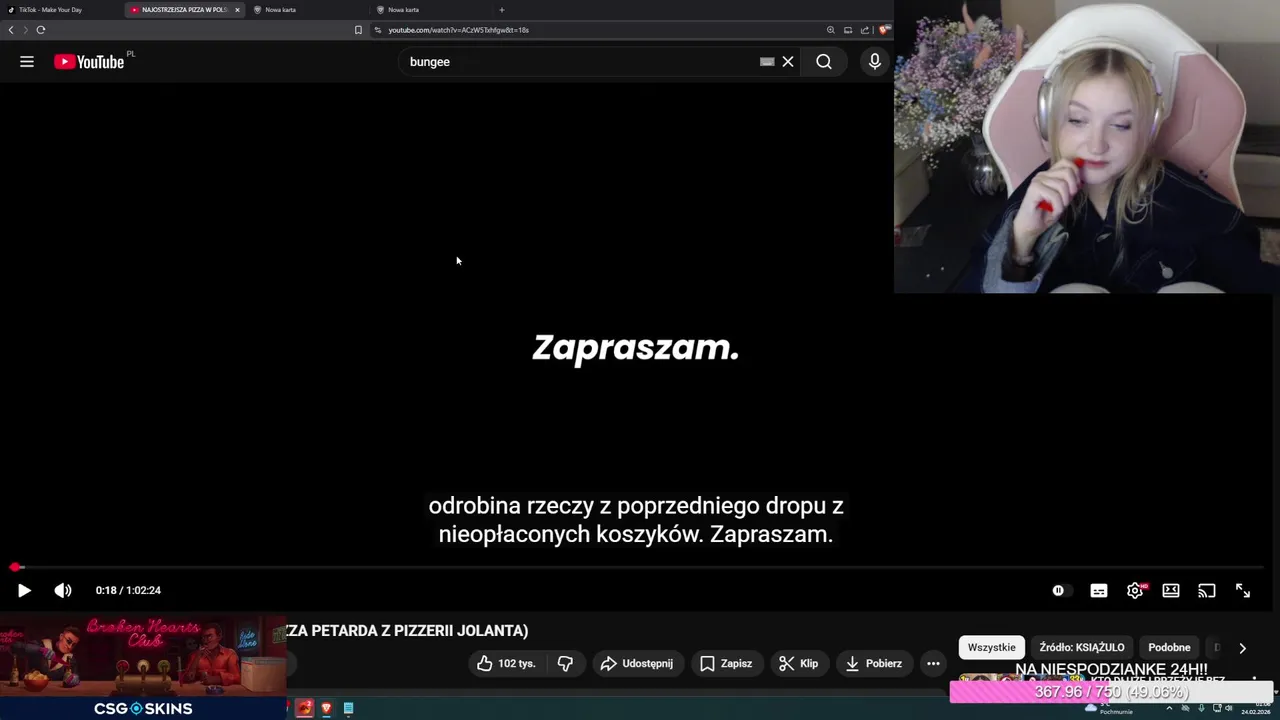Open picture-in-picture screen icon in address bar

coord(848,30)
